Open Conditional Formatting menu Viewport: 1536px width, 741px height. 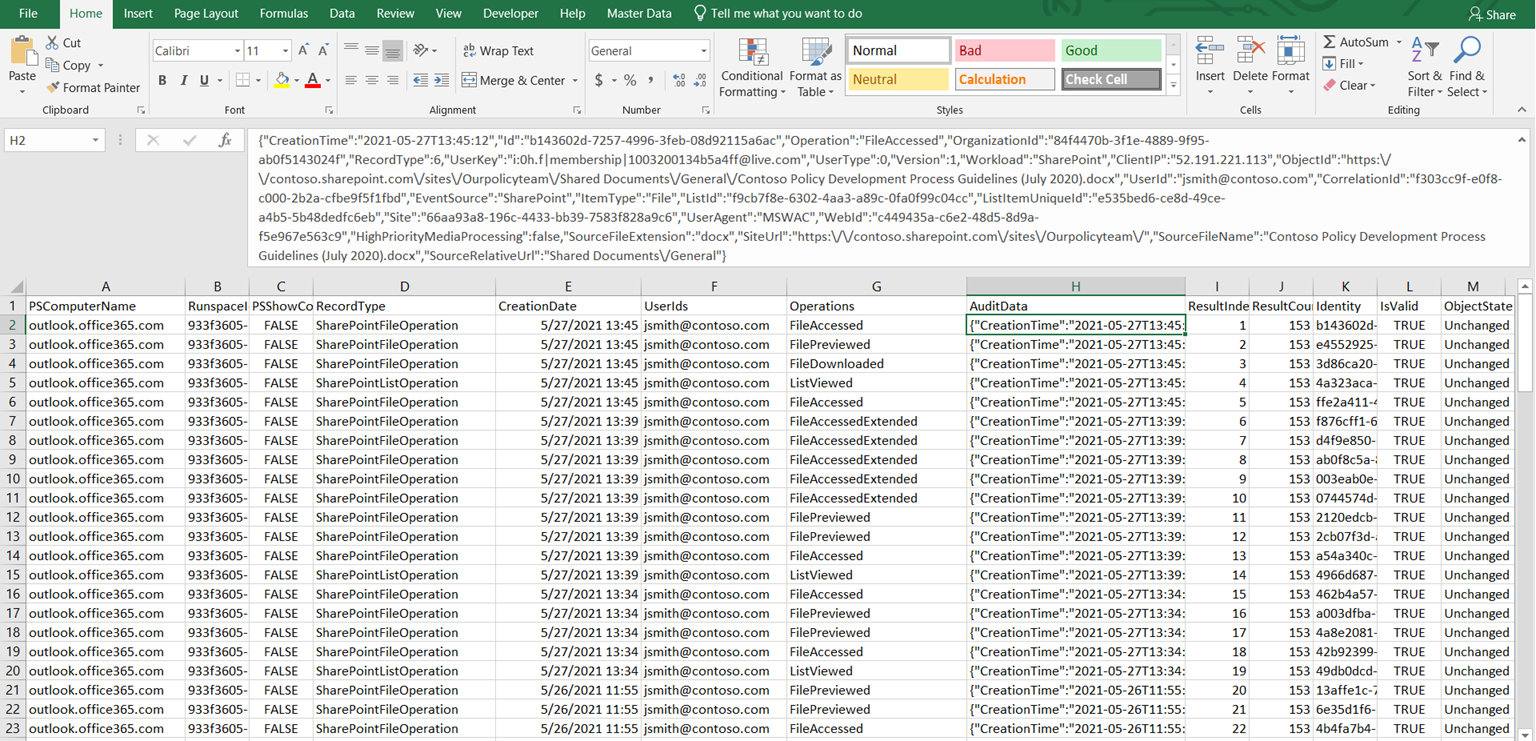click(x=752, y=68)
